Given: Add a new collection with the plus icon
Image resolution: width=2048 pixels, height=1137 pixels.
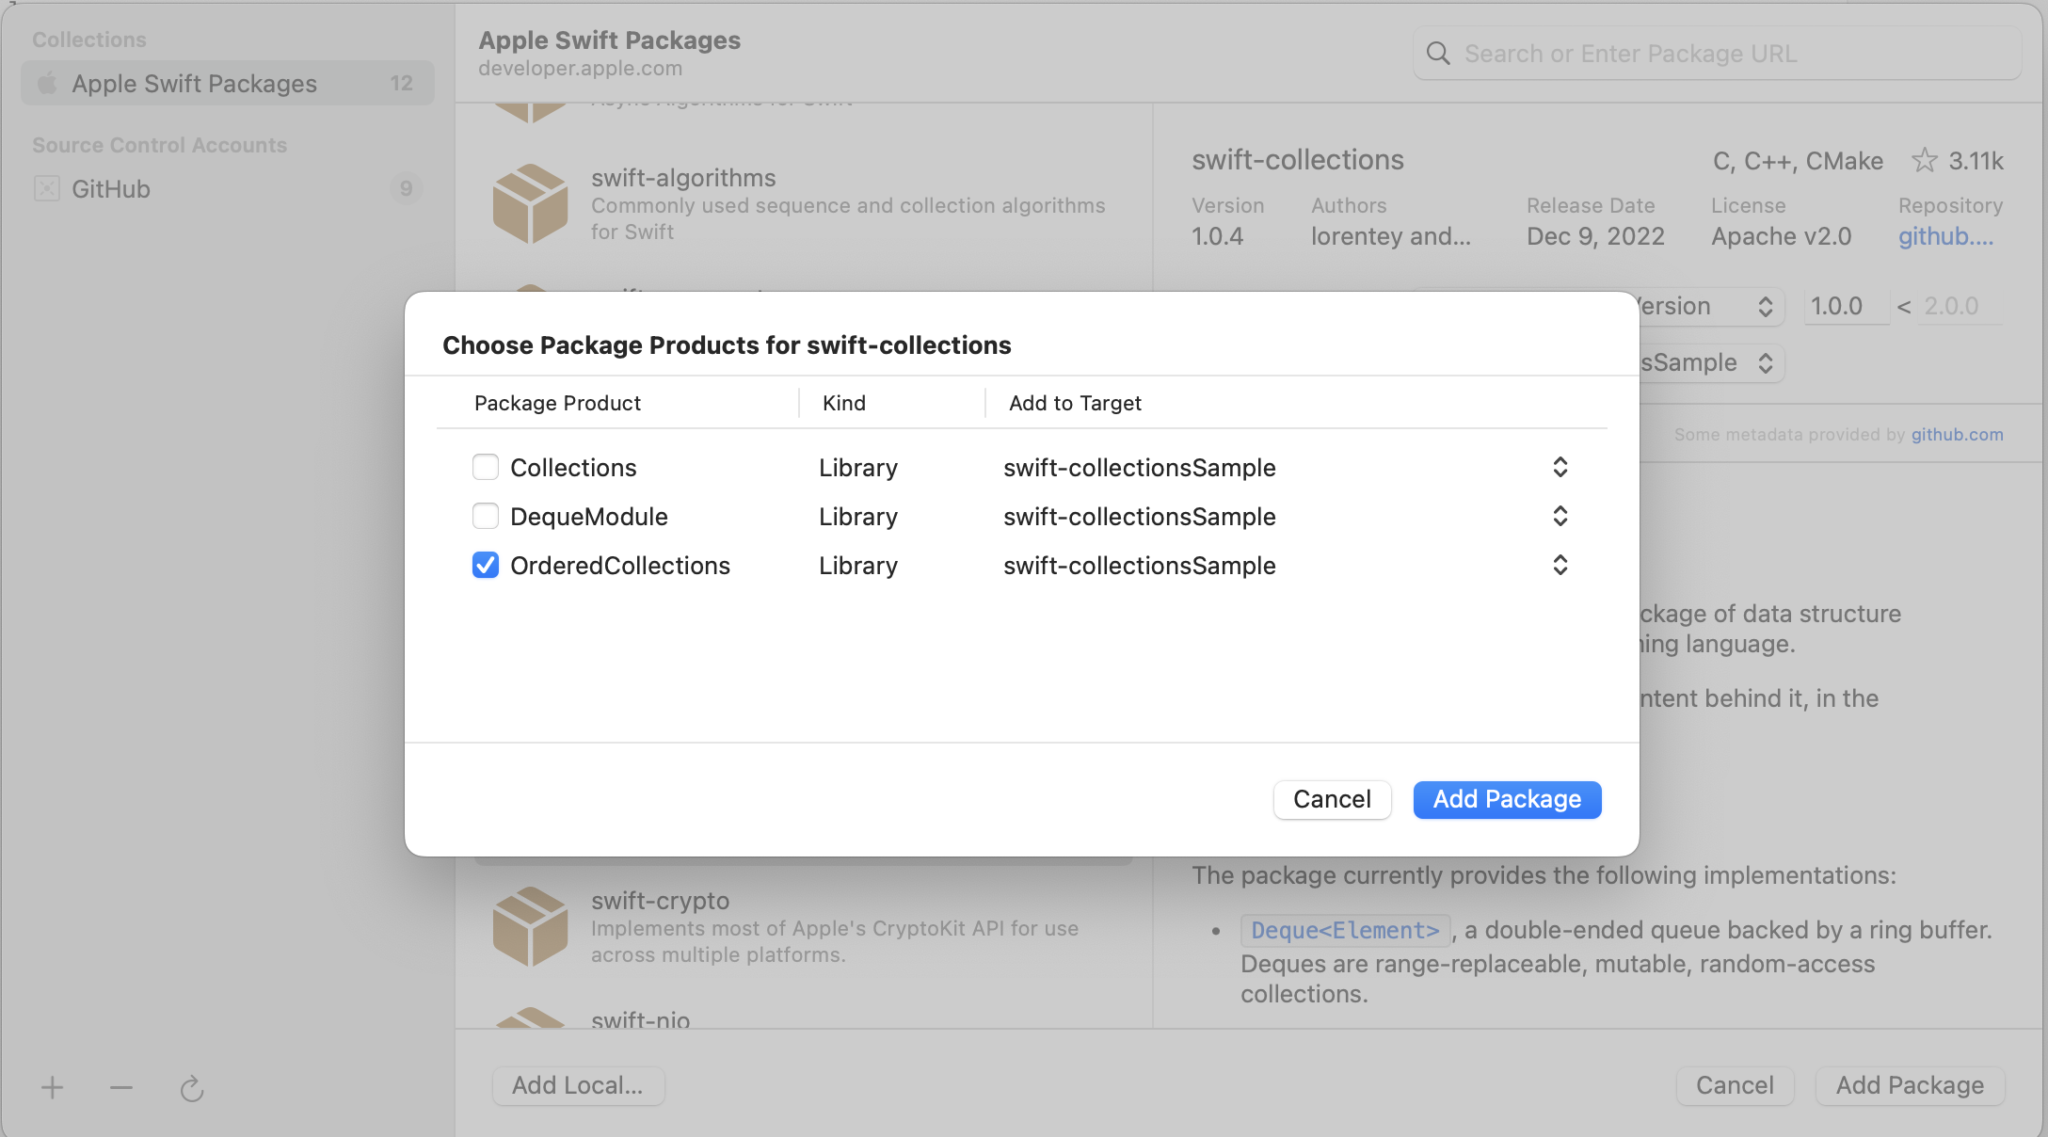Looking at the screenshot, I should click(x=51, y=1088).
